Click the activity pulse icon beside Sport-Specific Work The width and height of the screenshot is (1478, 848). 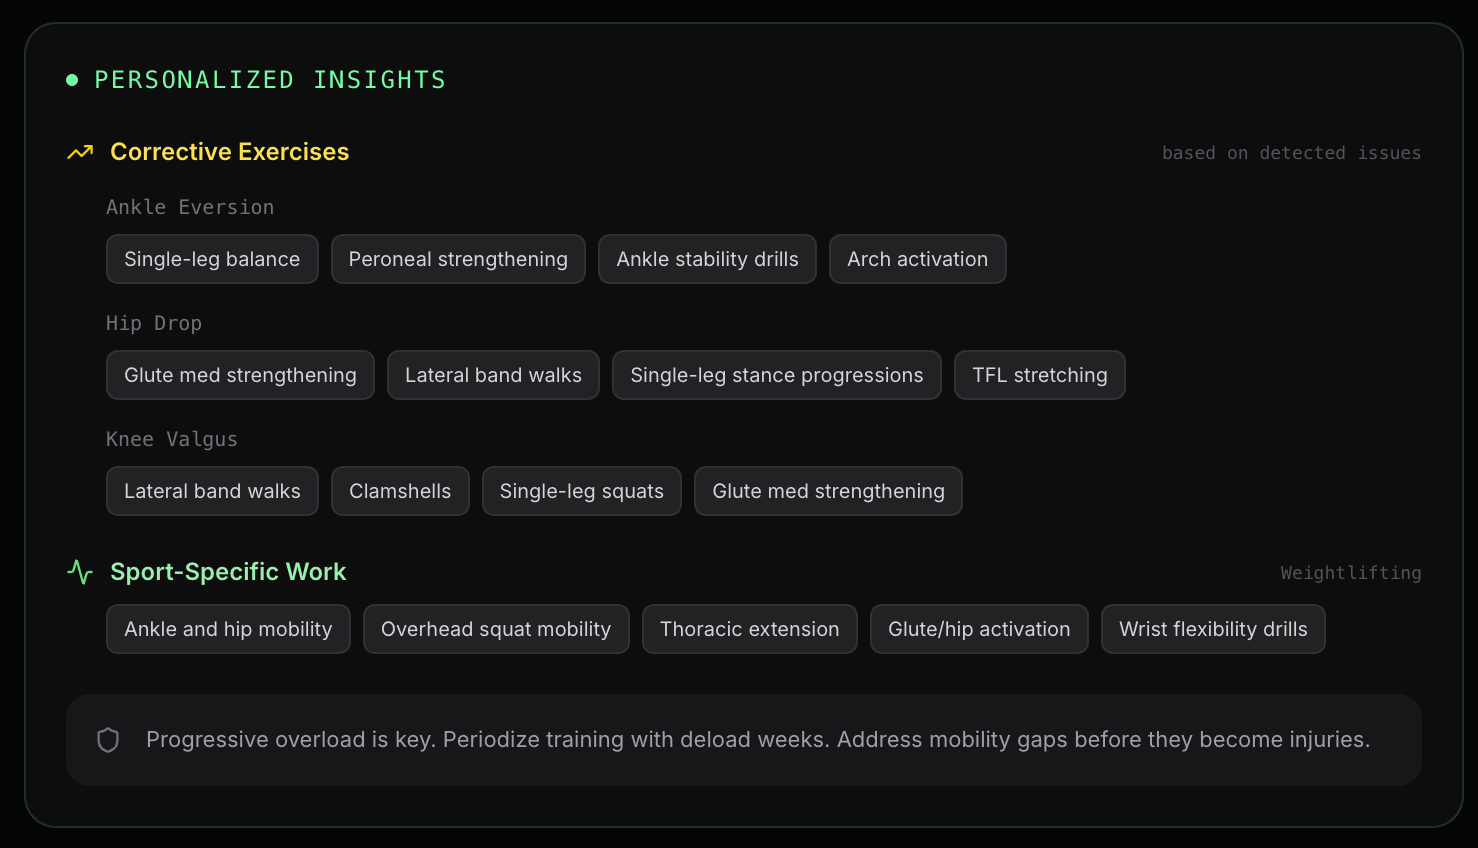pyautogui.click(x=80, y=572)
